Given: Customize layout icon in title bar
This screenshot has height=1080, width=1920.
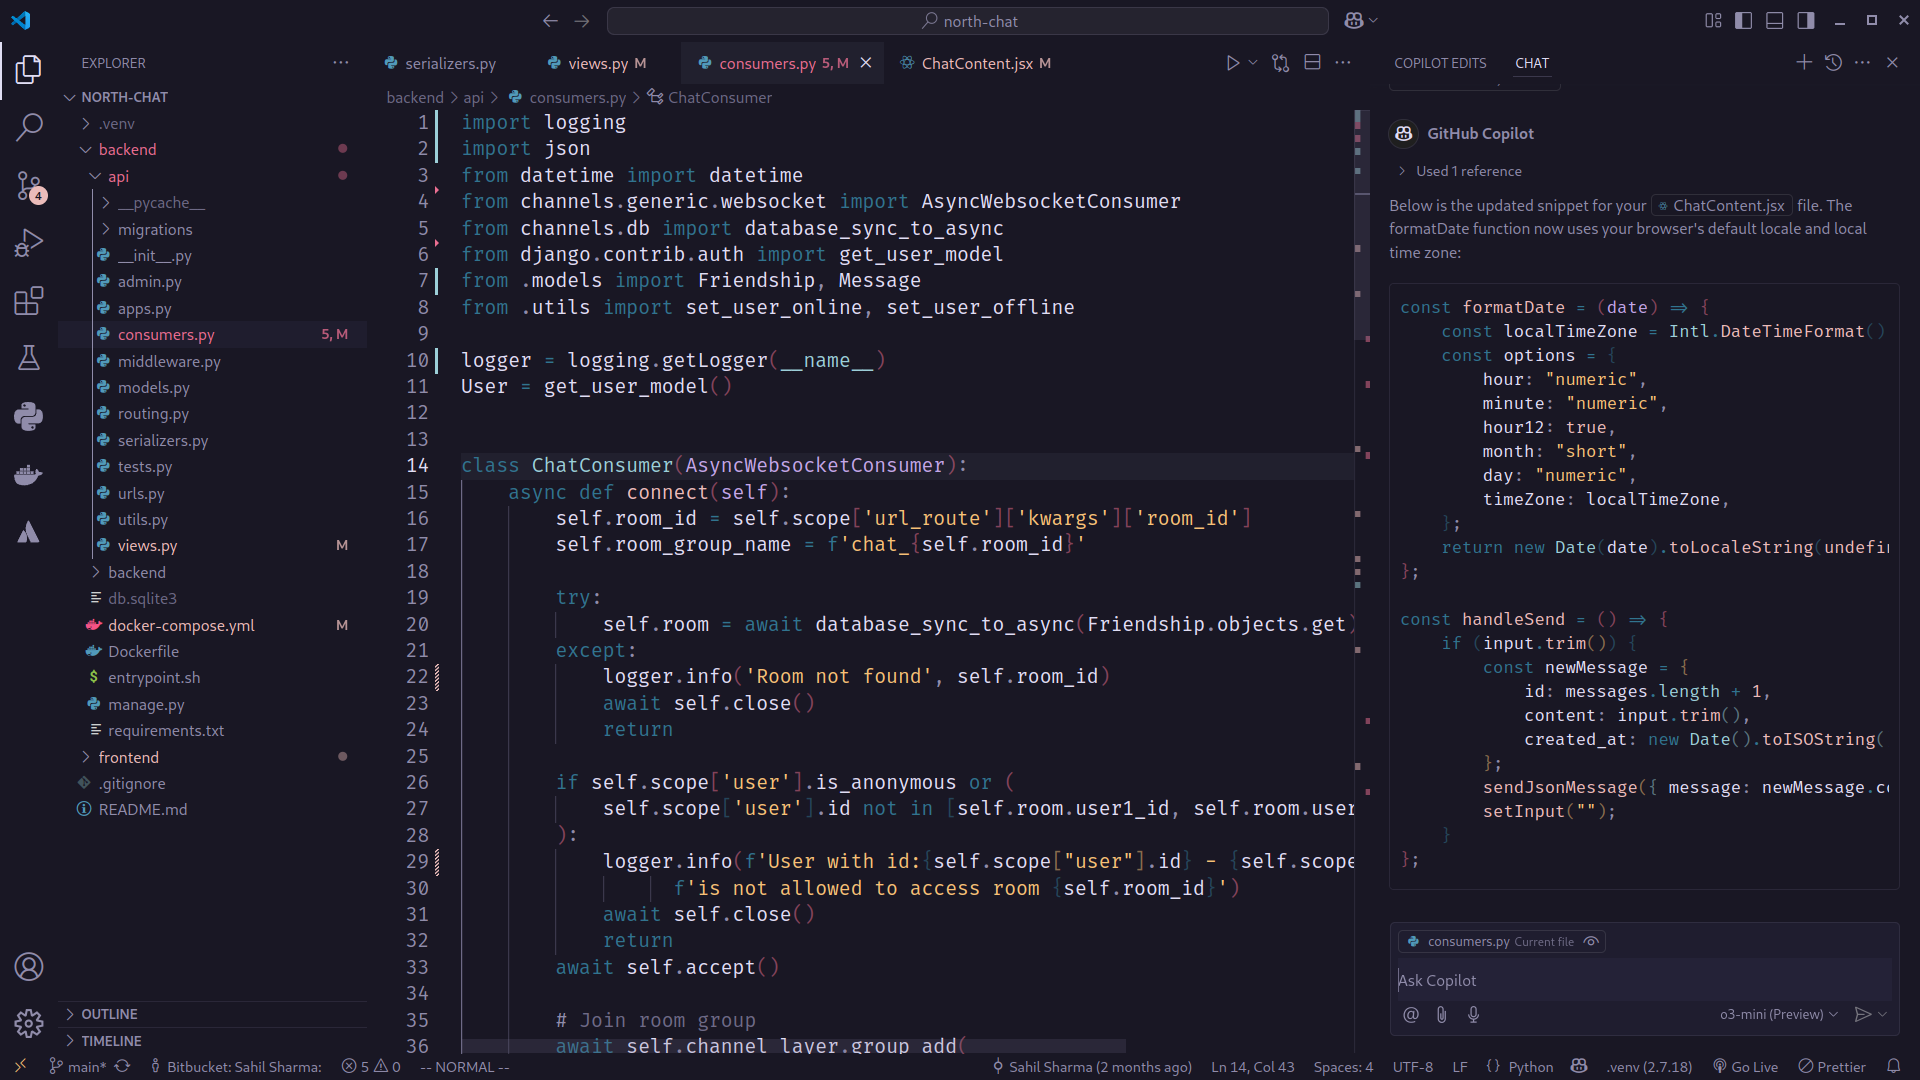Looking at the screenshot, I should click(x=1713, y=20).
